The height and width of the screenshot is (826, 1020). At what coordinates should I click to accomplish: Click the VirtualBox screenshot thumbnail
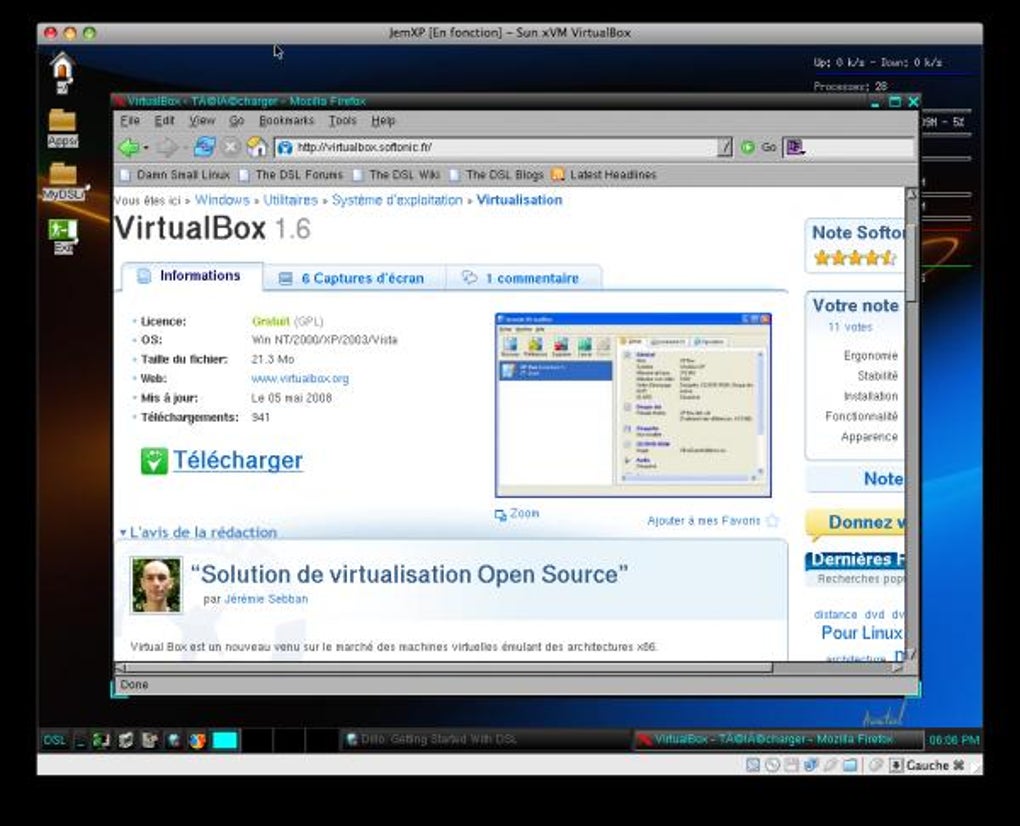coord(633,405)
